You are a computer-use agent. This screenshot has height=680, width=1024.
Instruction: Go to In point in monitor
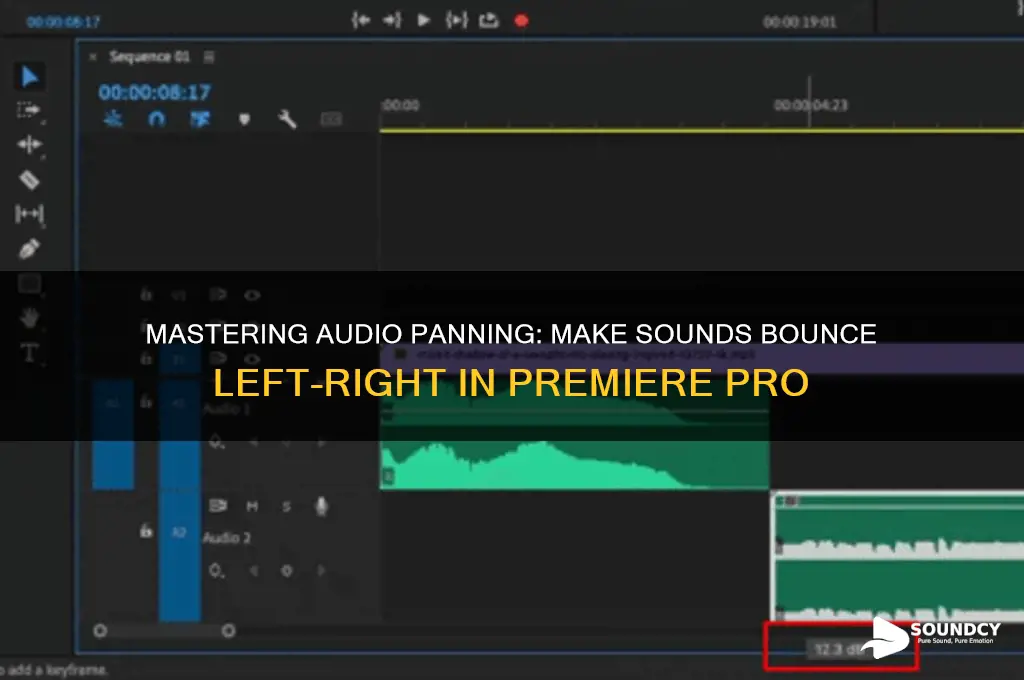coord(360,21)
